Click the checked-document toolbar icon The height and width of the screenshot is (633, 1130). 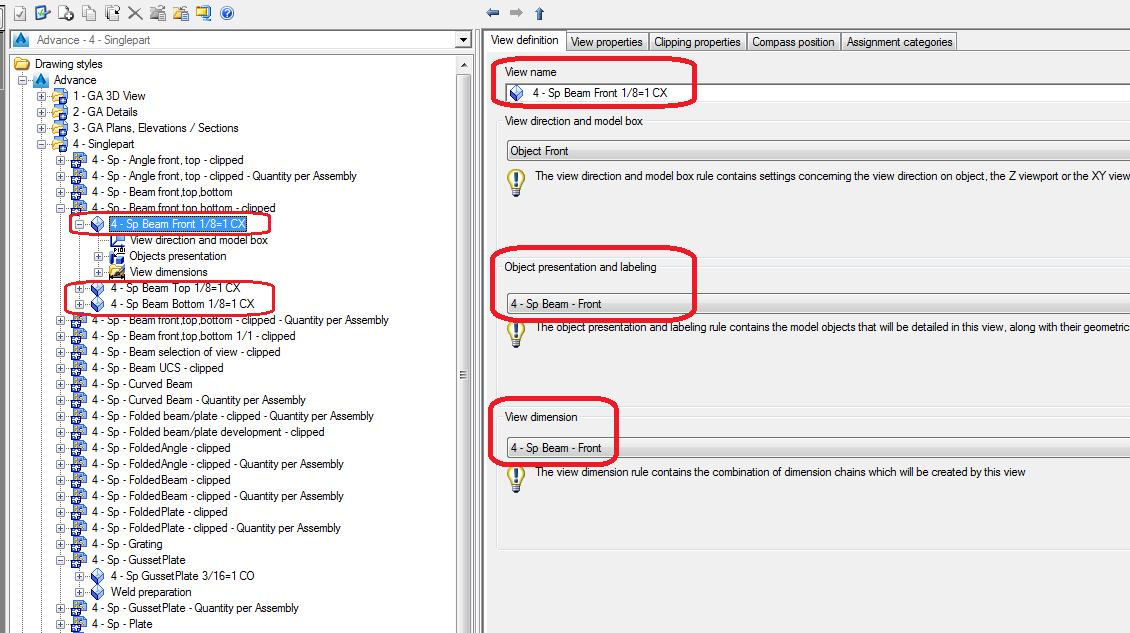pyautogui.click(x=20, y=13)
